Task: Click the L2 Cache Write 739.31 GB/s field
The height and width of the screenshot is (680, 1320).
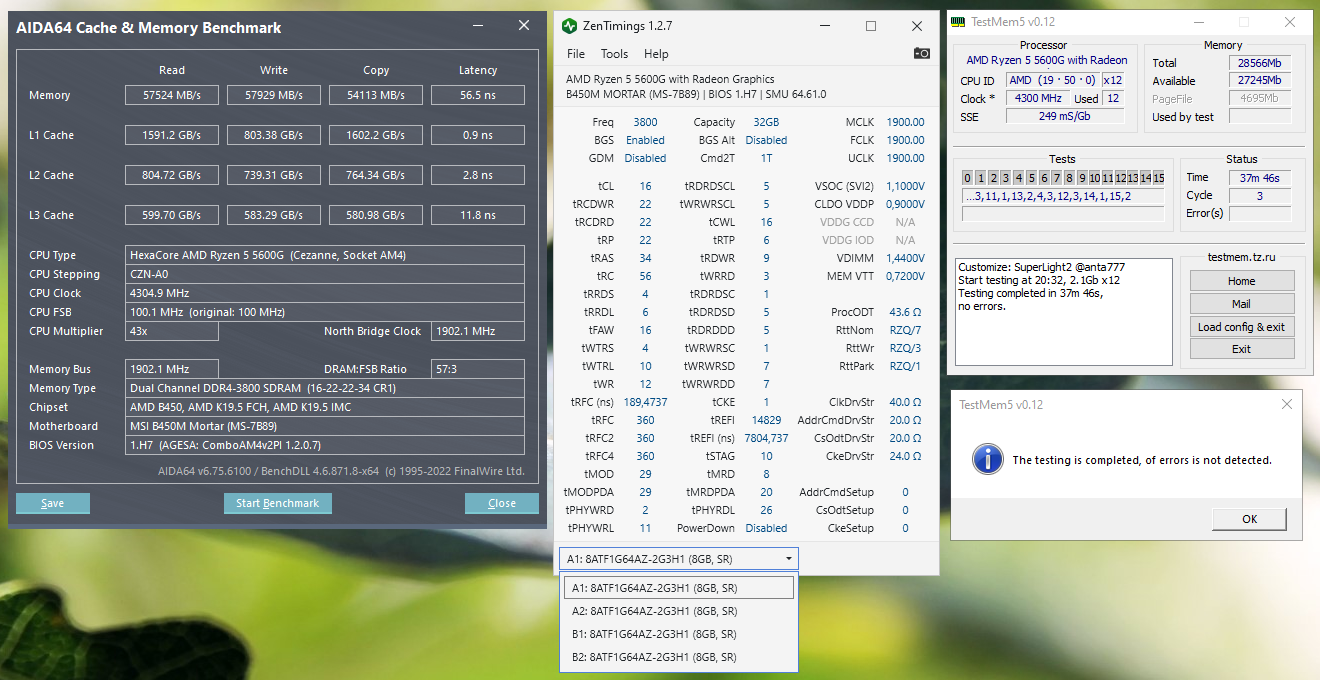Action: click(x=274, y=175)
